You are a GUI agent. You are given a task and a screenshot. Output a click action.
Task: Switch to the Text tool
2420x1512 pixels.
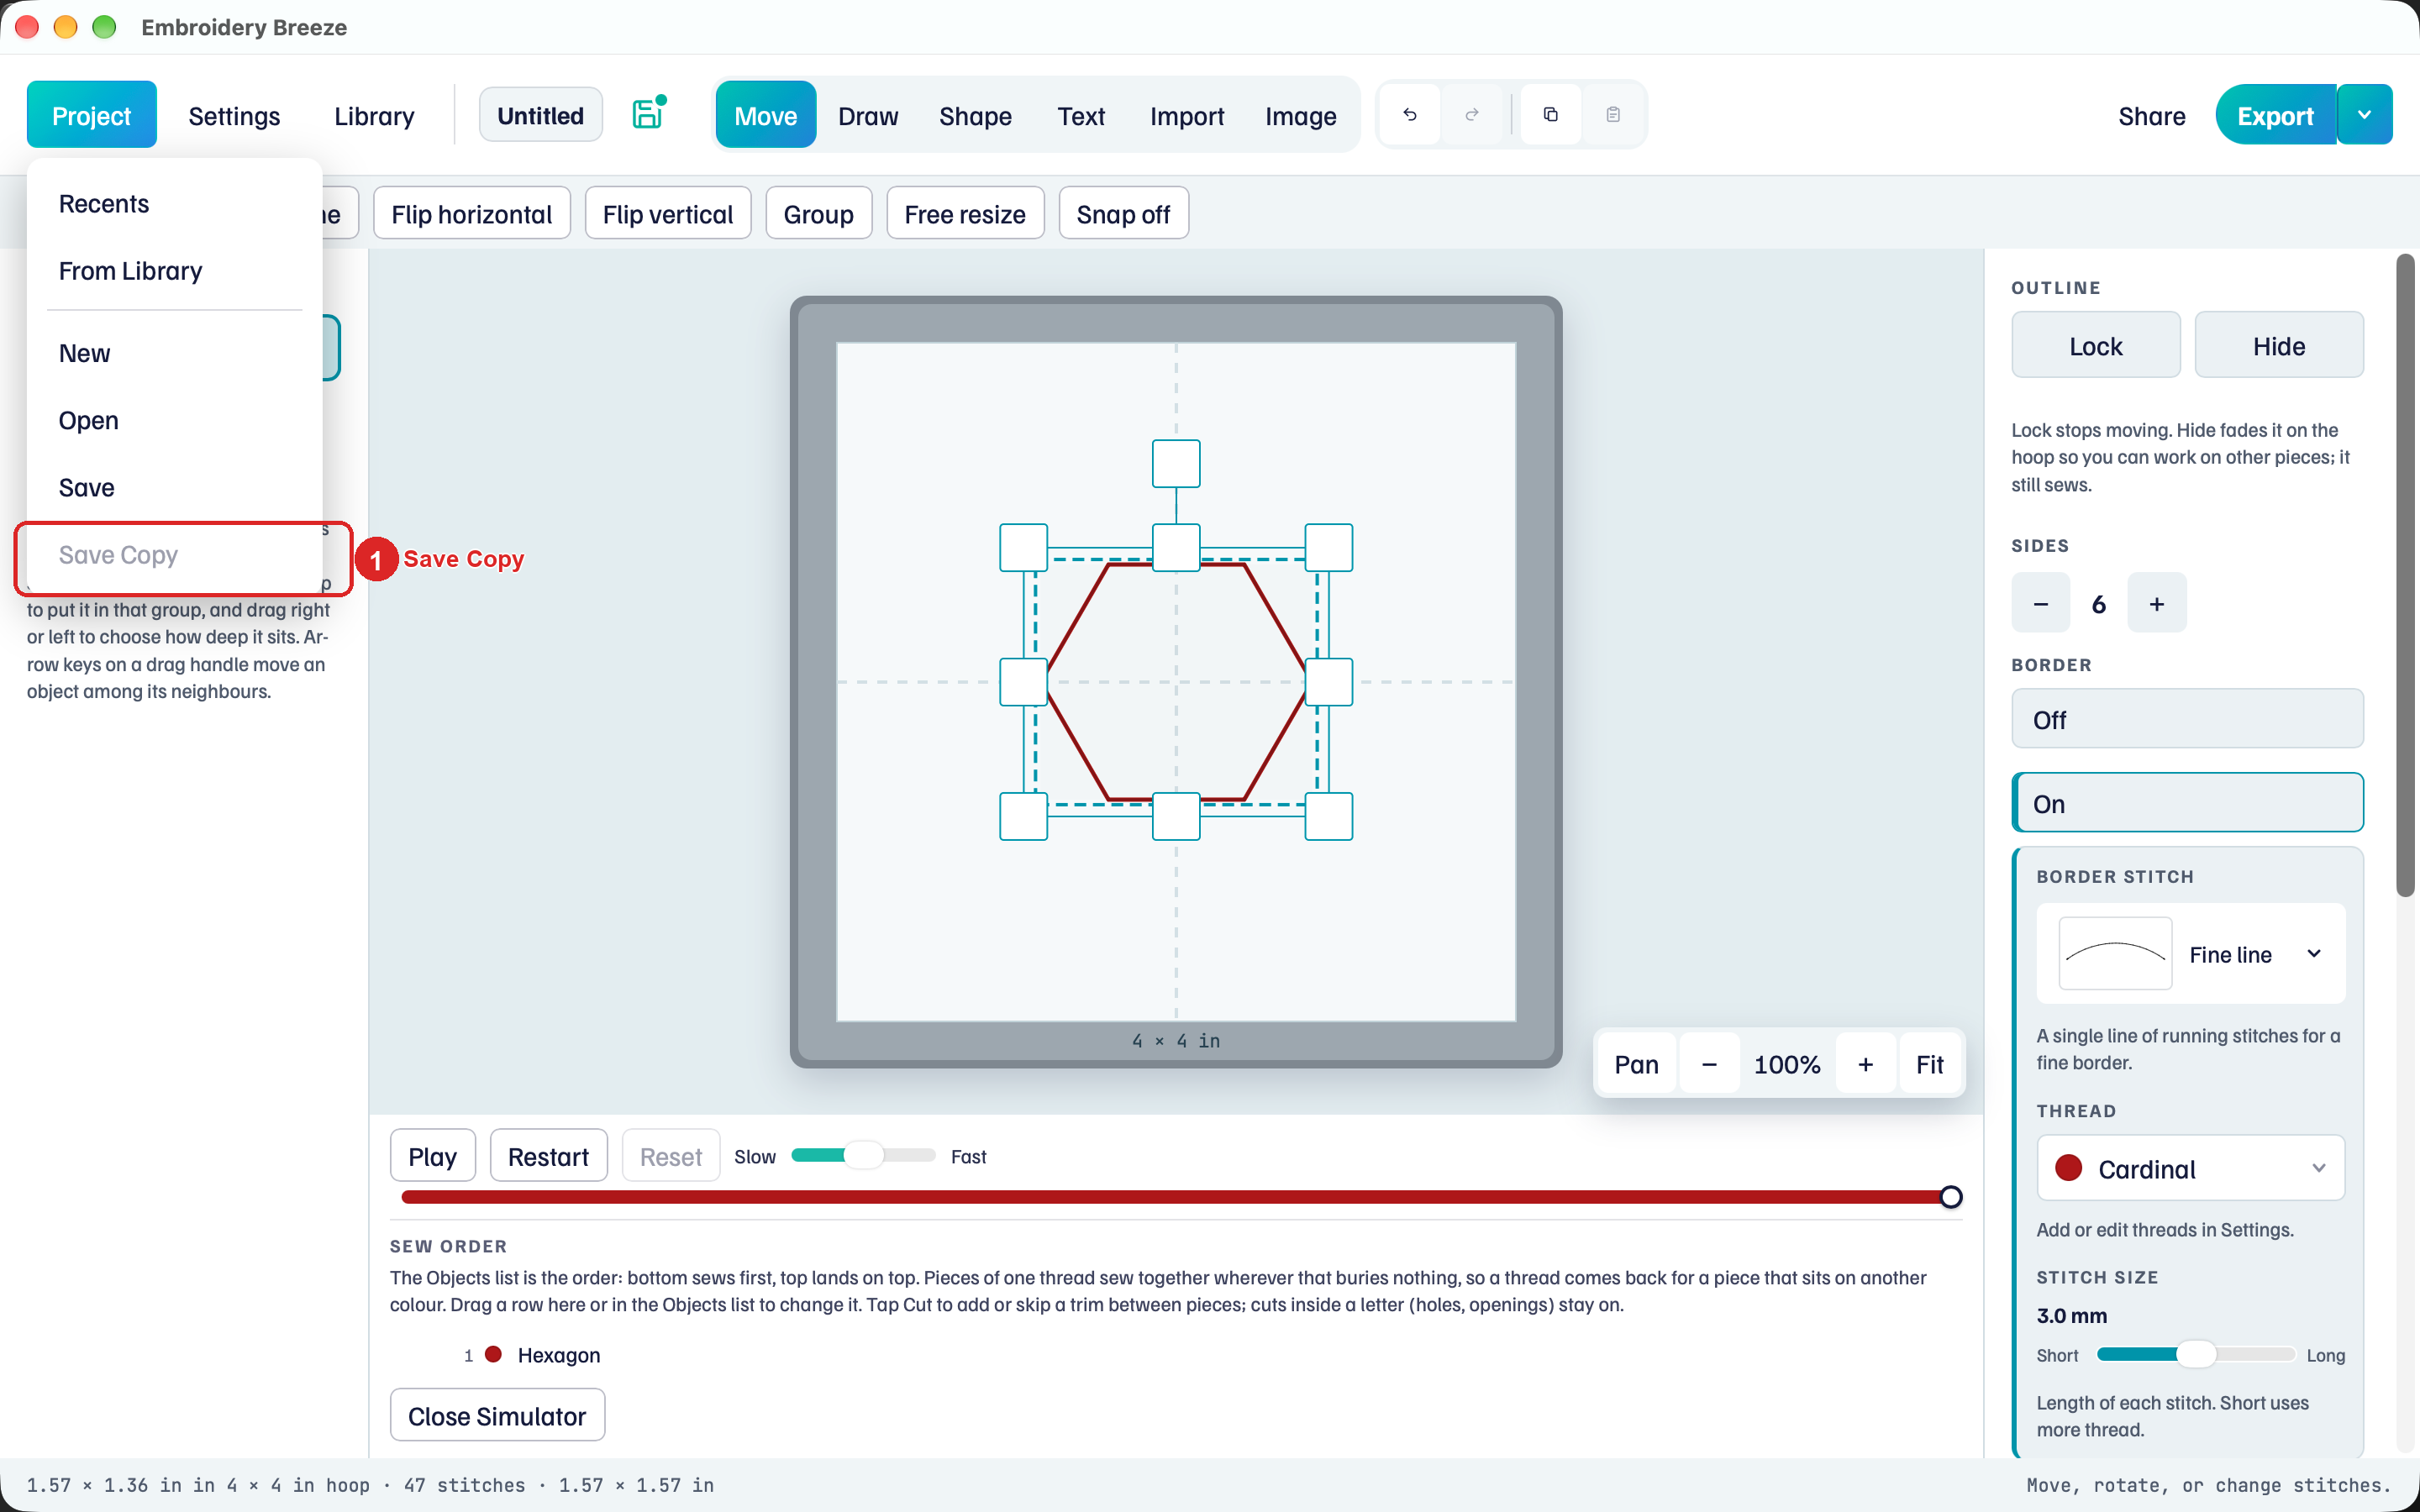1081,115
